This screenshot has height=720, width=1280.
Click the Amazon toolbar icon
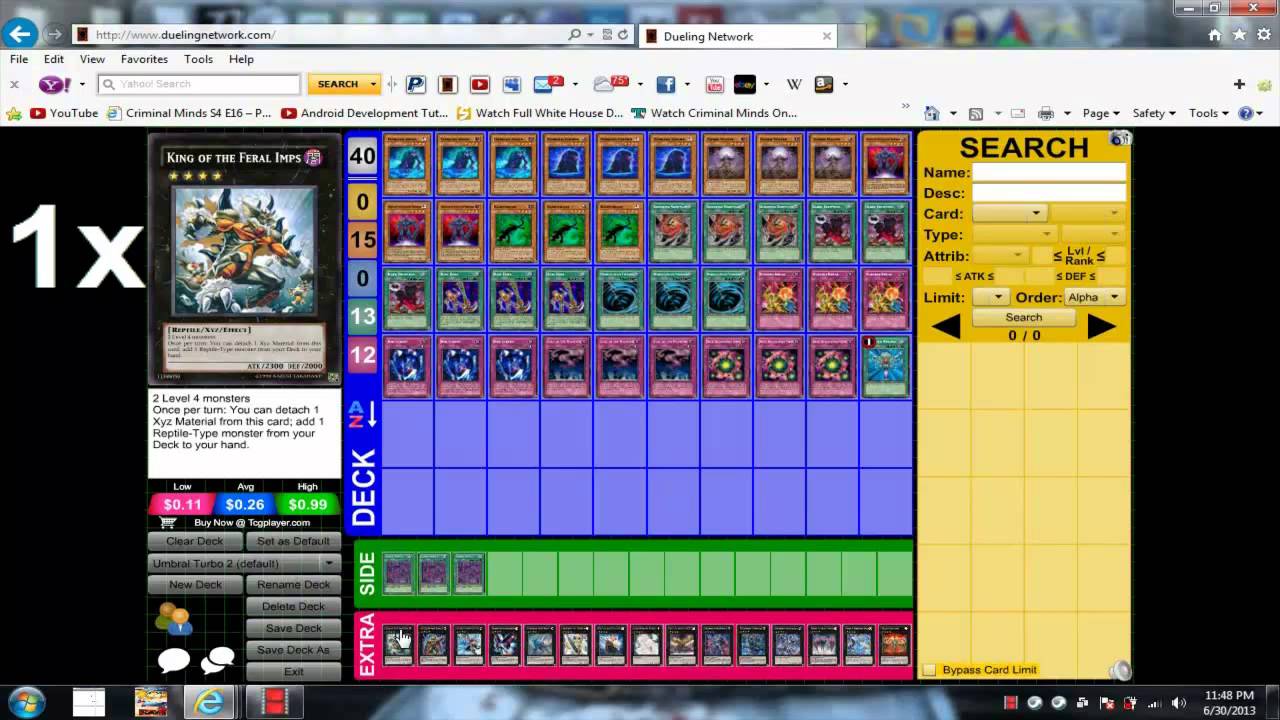tap(824, 85)
